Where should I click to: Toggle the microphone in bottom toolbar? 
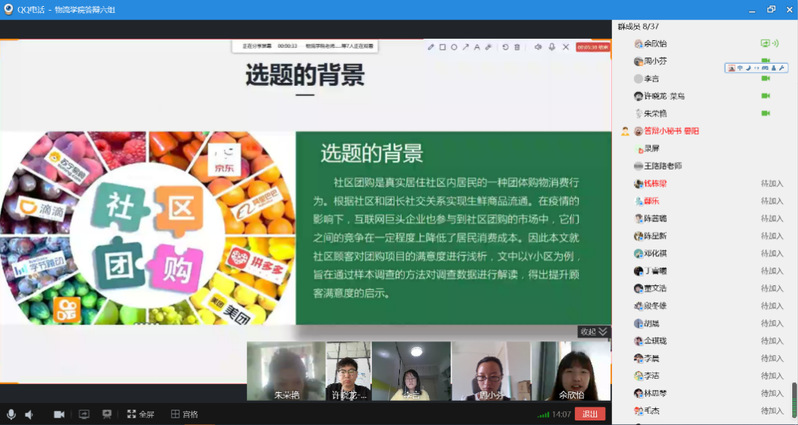tap(11, 414)
